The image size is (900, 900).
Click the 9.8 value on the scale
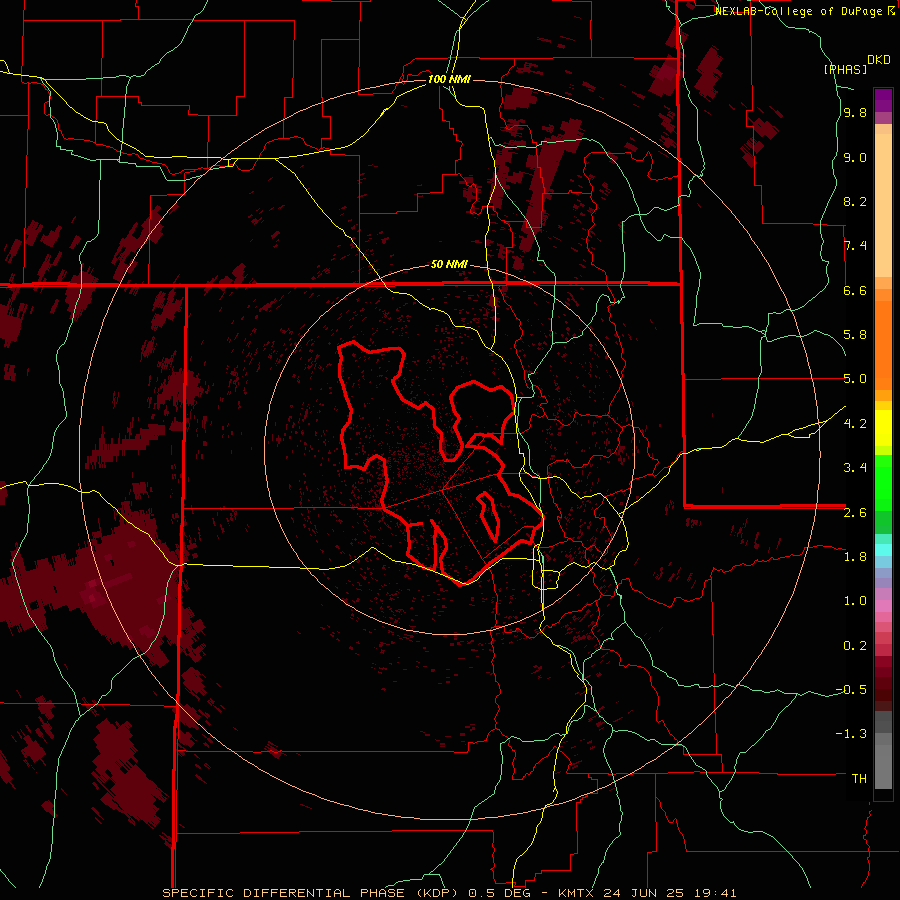[855, 112]
